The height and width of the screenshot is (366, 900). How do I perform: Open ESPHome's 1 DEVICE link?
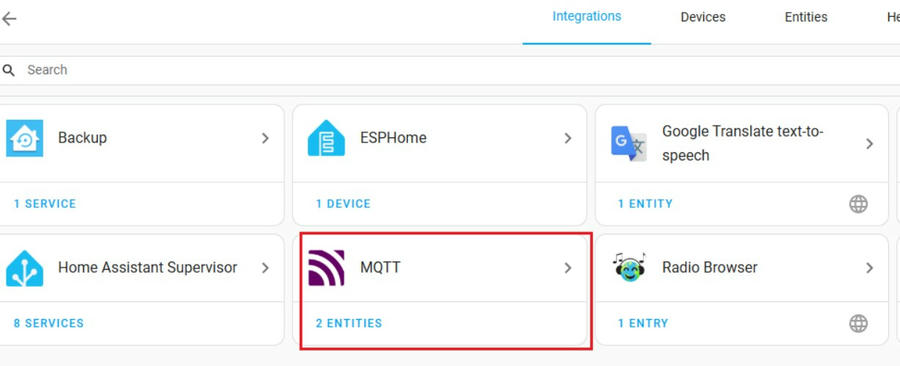pyautogui.click(x=343, y=204)
